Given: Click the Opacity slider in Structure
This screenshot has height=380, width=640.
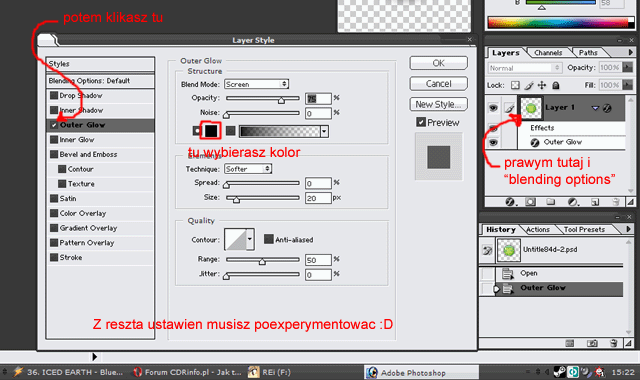Looking at the screenshot, I should click(x=262, y=98).
